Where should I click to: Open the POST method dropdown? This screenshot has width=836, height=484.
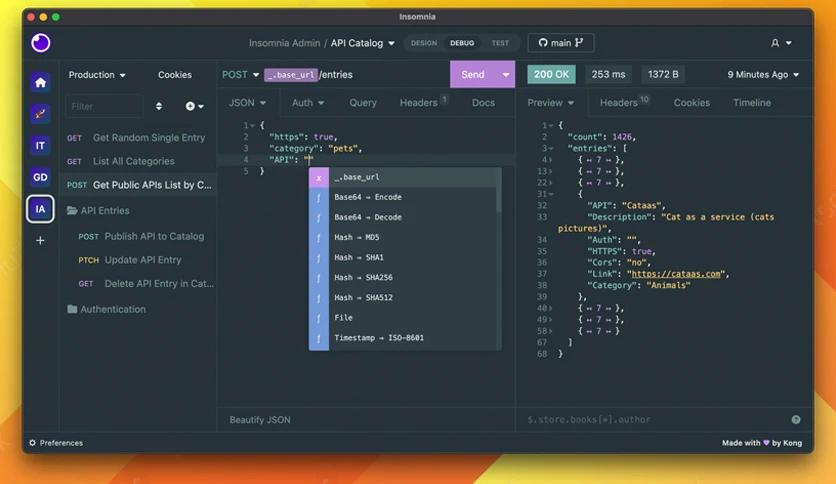(240, 75)
